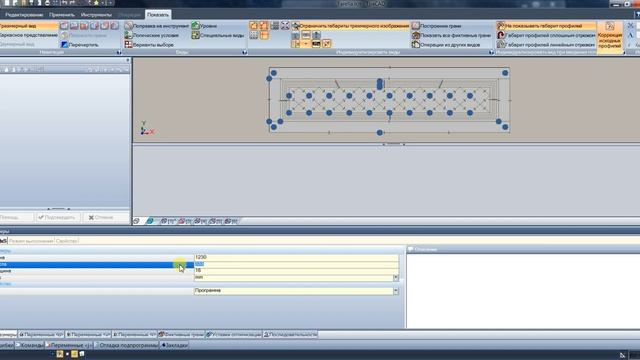
Task: Open the small orange dropdown arrow in ribbon
Action: click(x=306, y=44)
